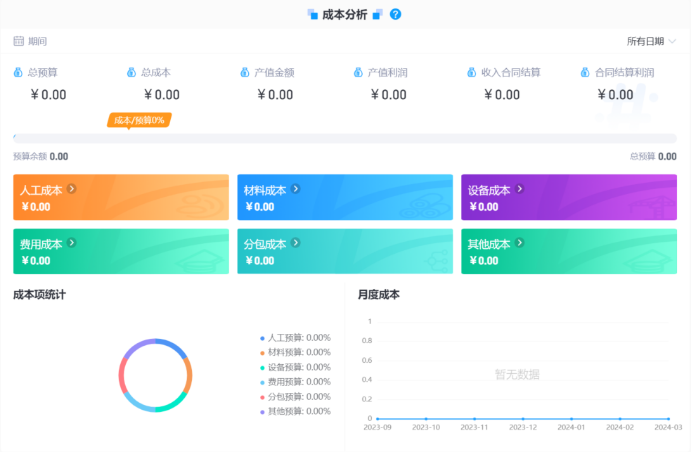Click the money bag icon beside 总预算

click(x=18, y=72)
